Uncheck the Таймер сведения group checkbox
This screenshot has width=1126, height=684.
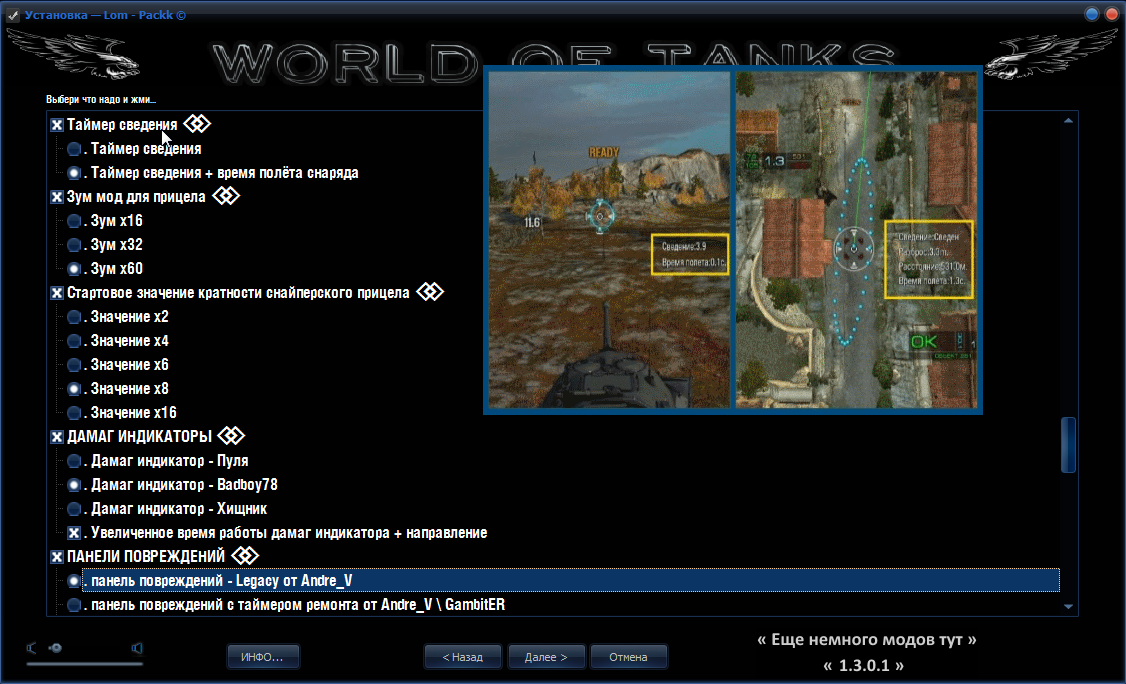57,125
